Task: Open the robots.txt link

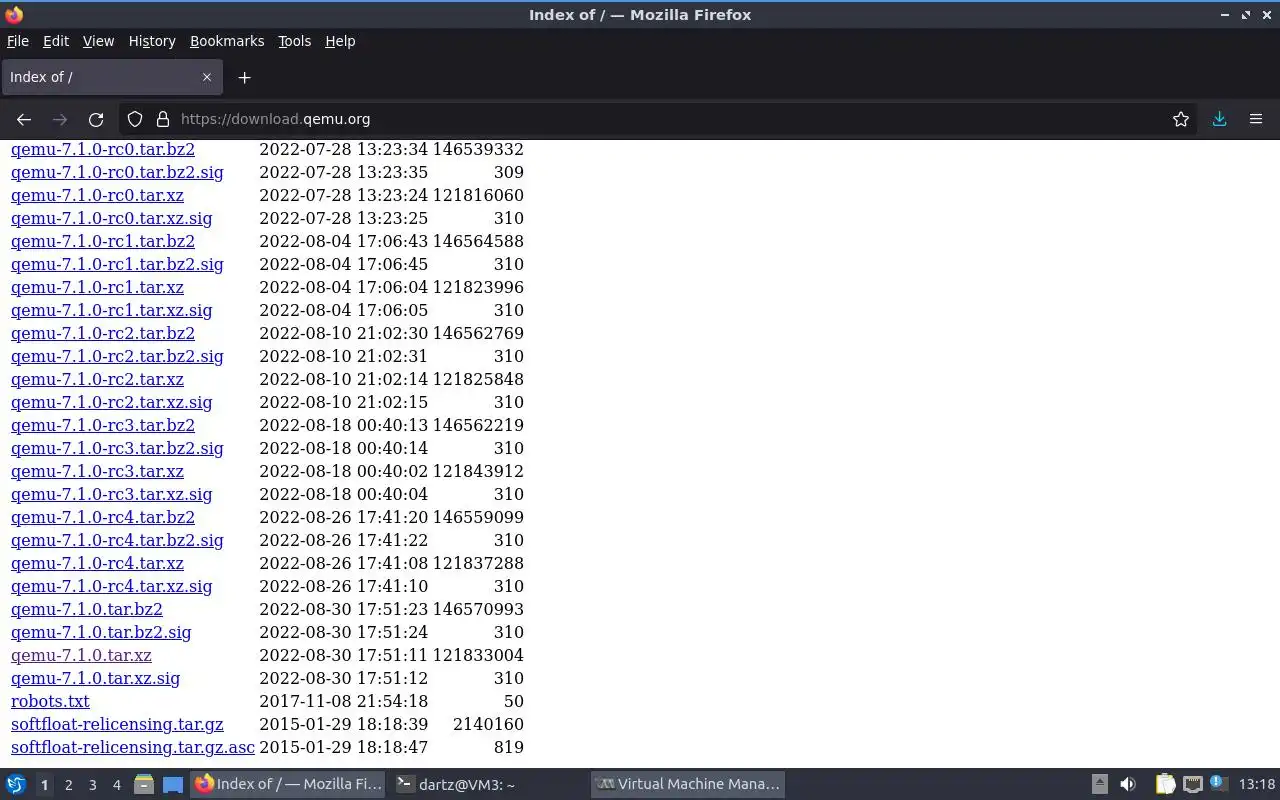Action: (x=50, y=701)
